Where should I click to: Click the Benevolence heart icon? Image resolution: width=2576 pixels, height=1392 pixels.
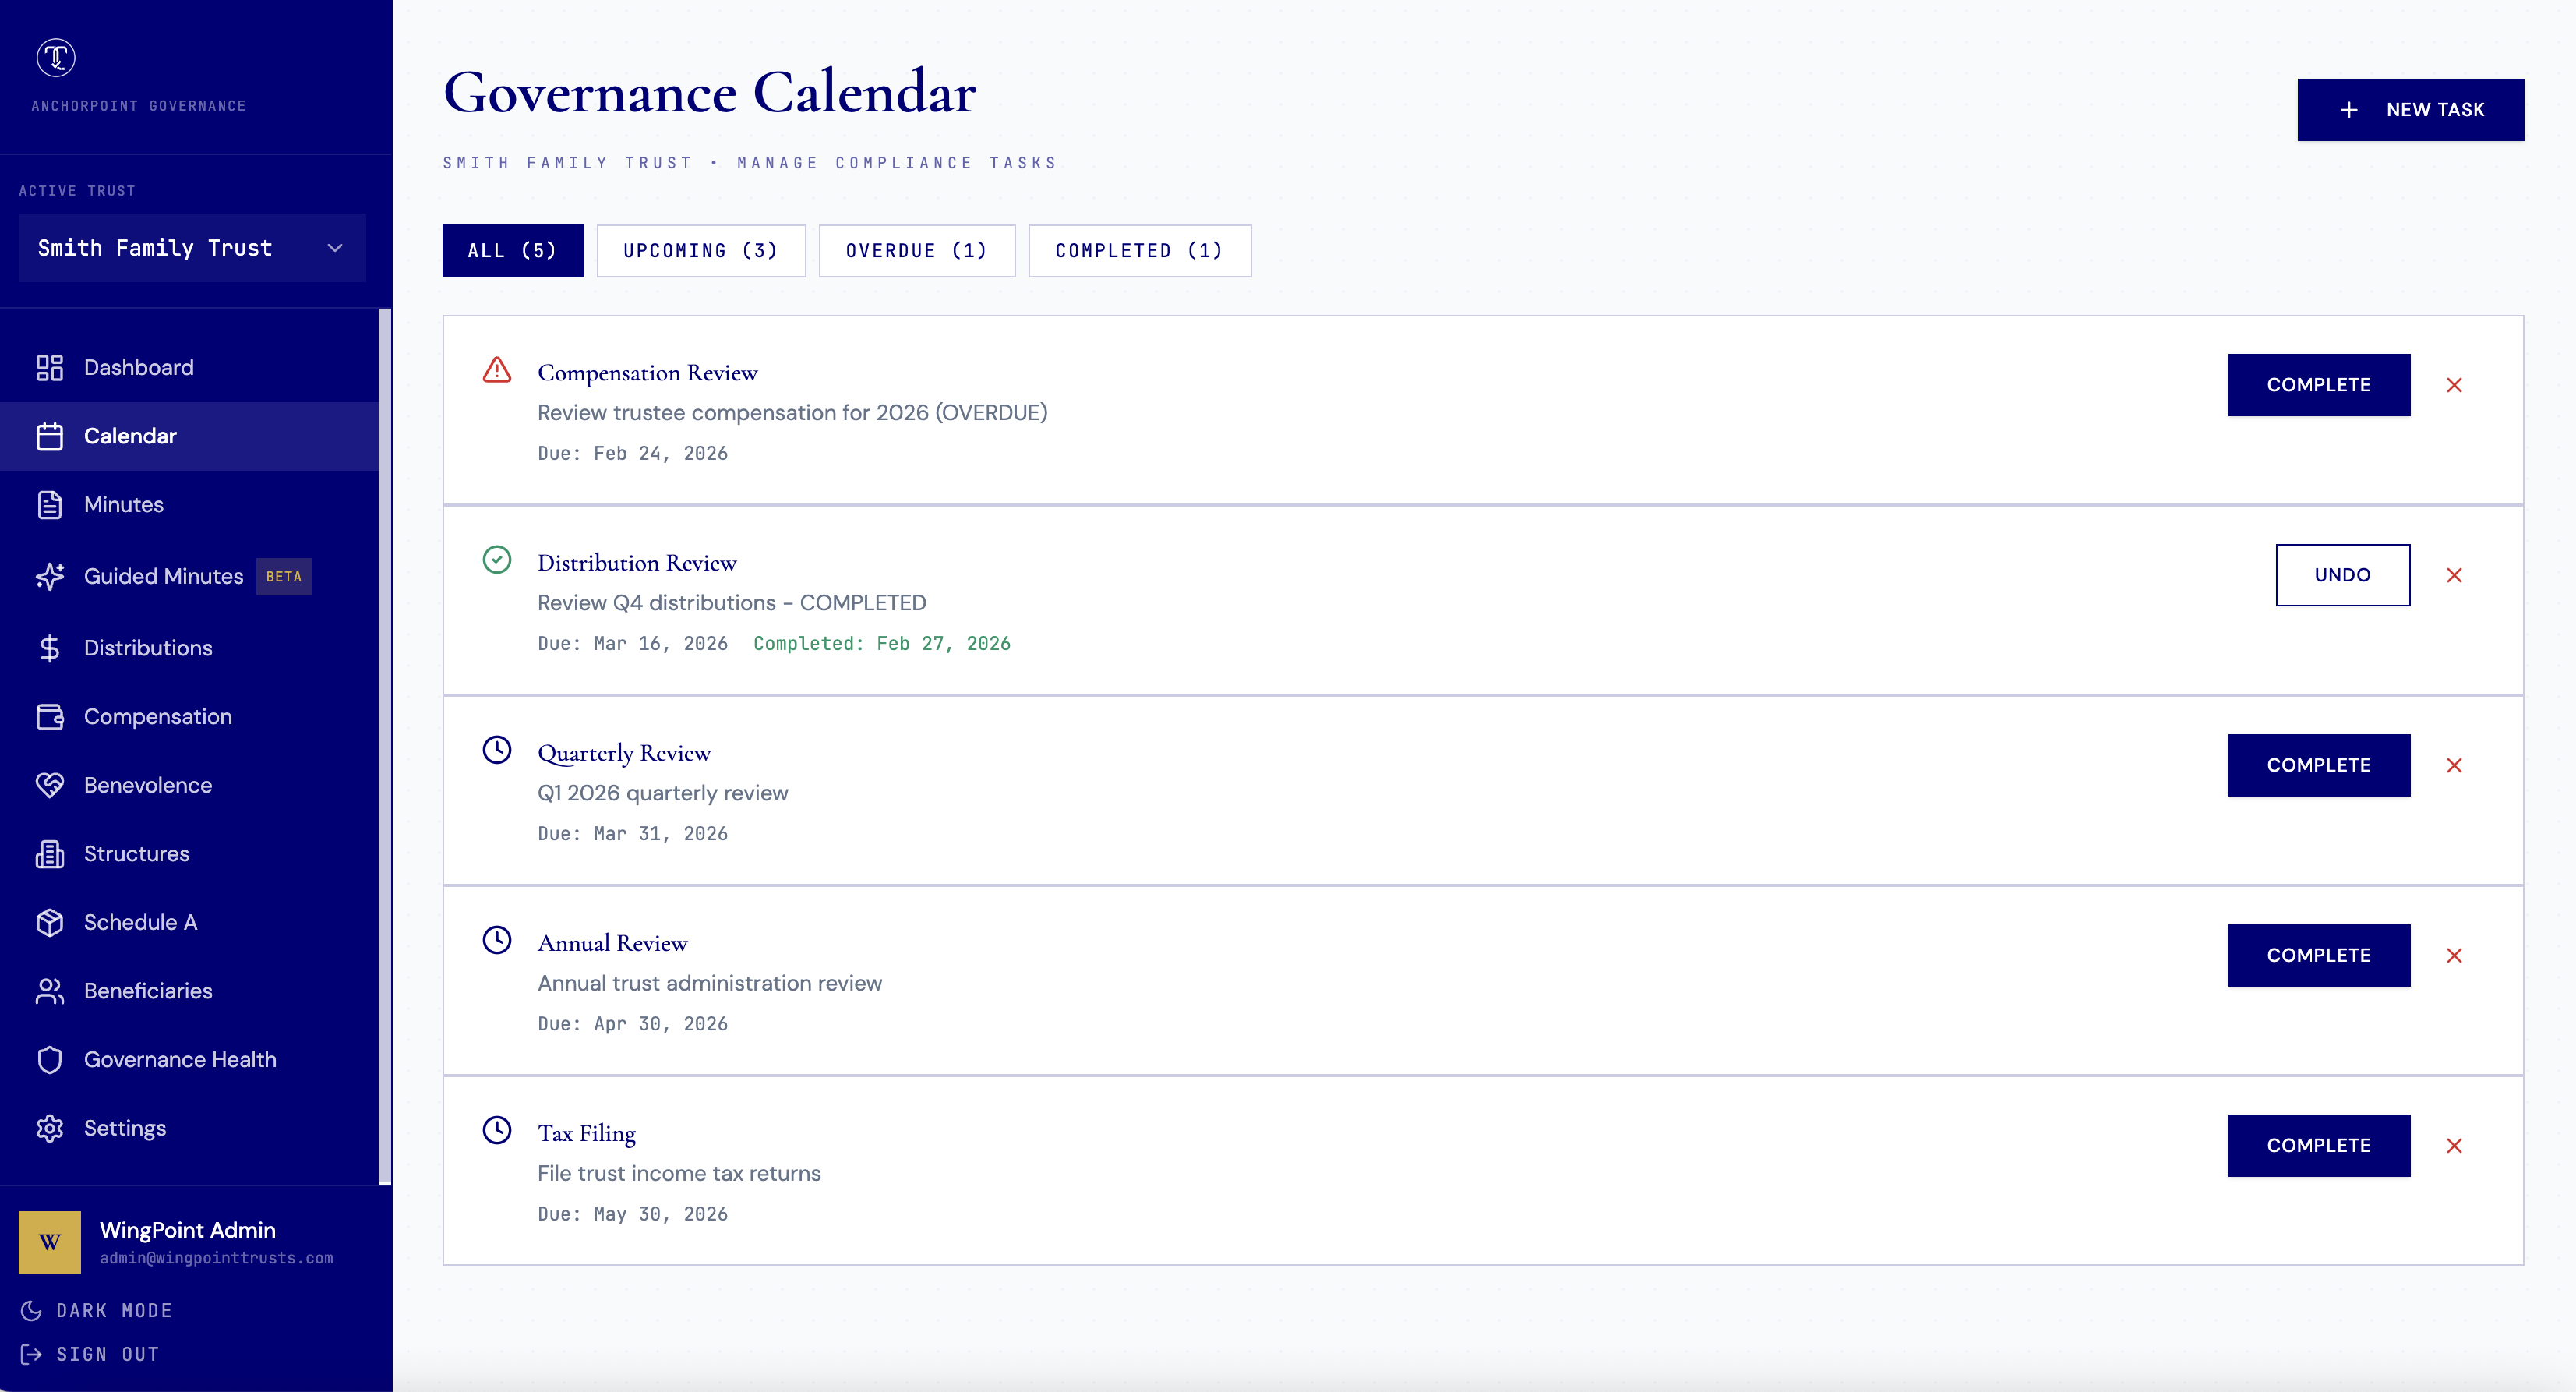pos(49,785)
